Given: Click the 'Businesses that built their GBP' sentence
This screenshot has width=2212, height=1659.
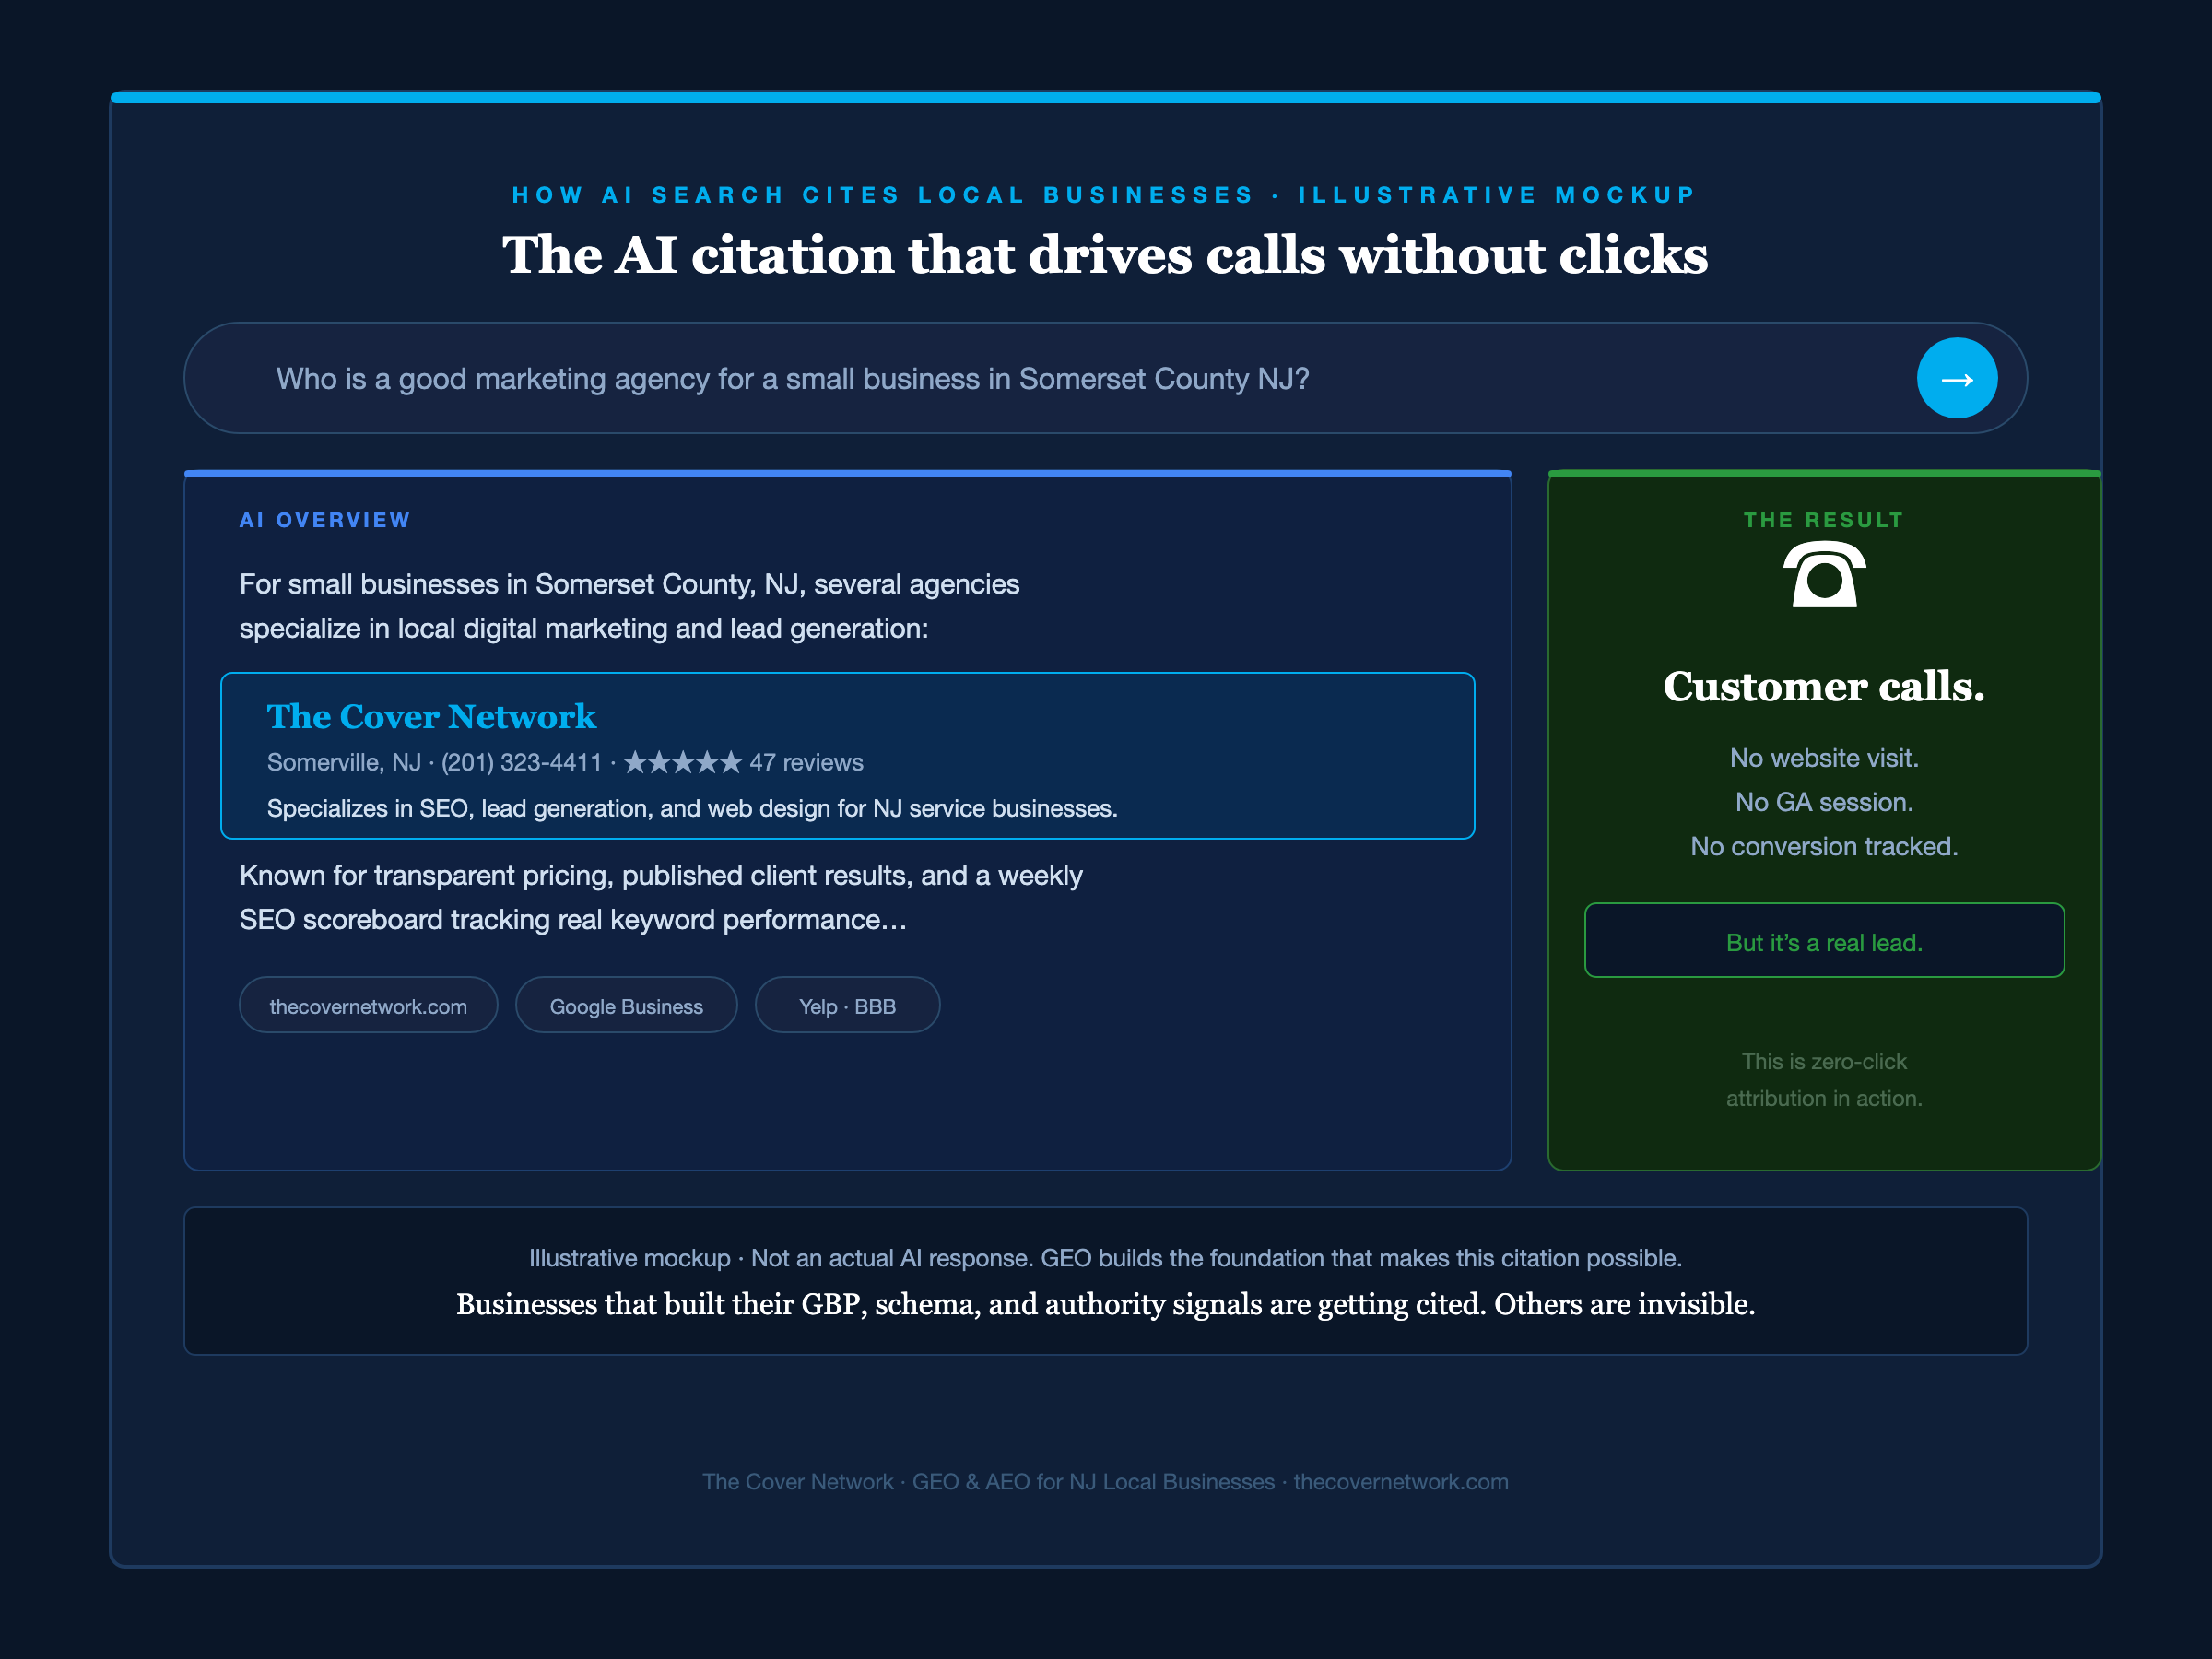Looking at the screenshot, I should [x=1105, y=1305].
